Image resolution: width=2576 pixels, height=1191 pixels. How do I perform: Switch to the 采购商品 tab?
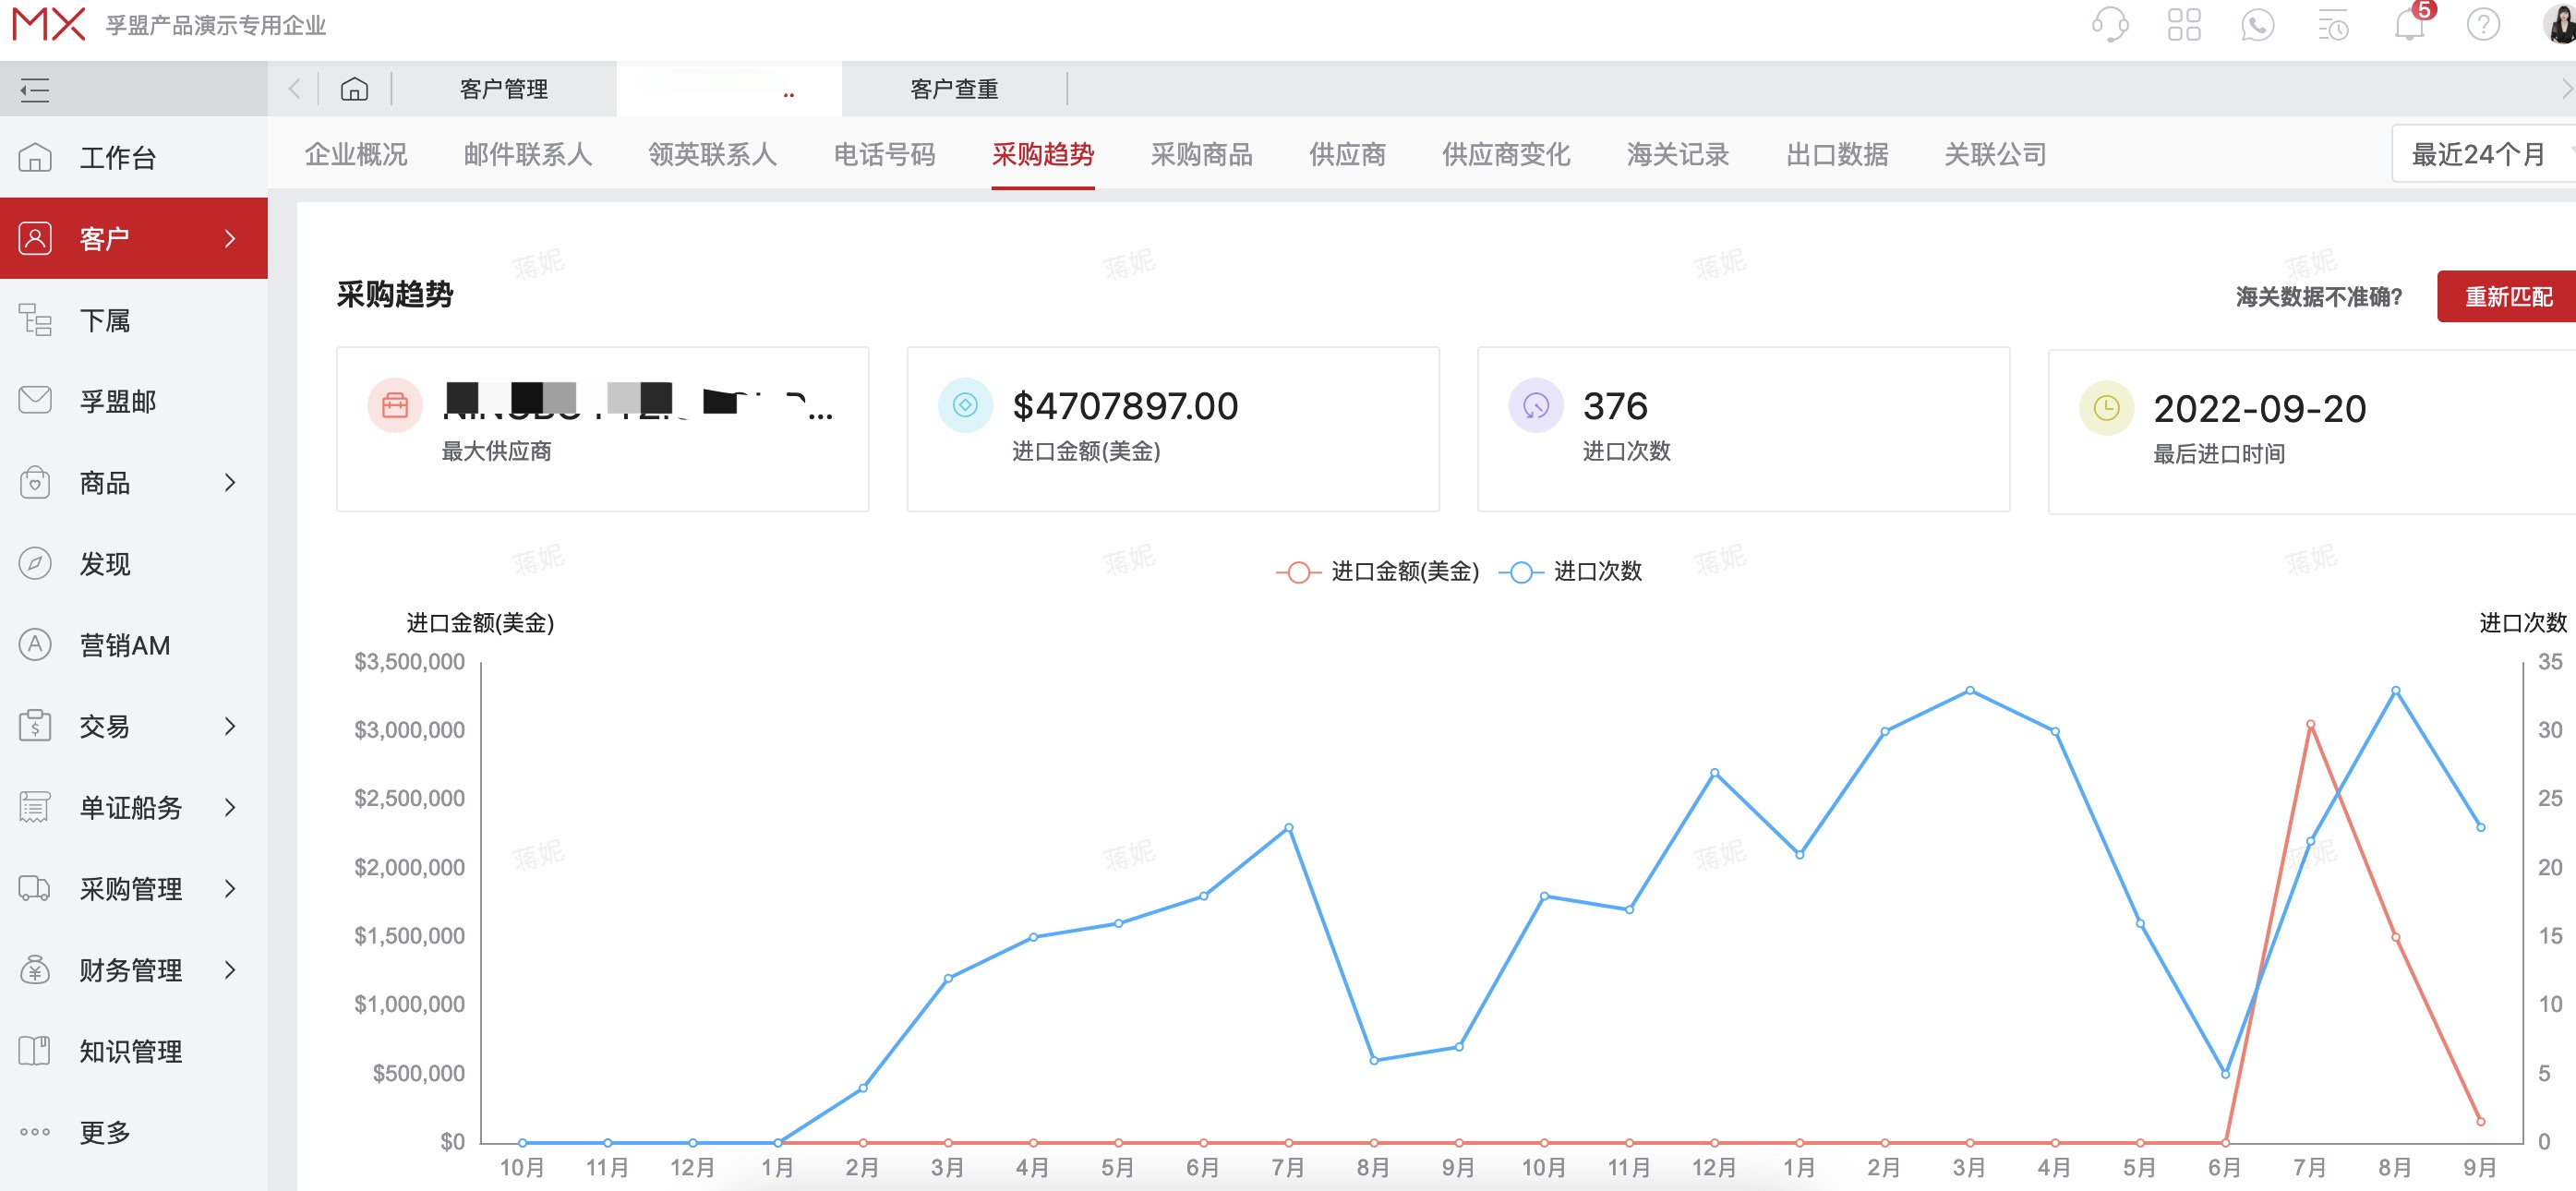(x=1201, y=155)
